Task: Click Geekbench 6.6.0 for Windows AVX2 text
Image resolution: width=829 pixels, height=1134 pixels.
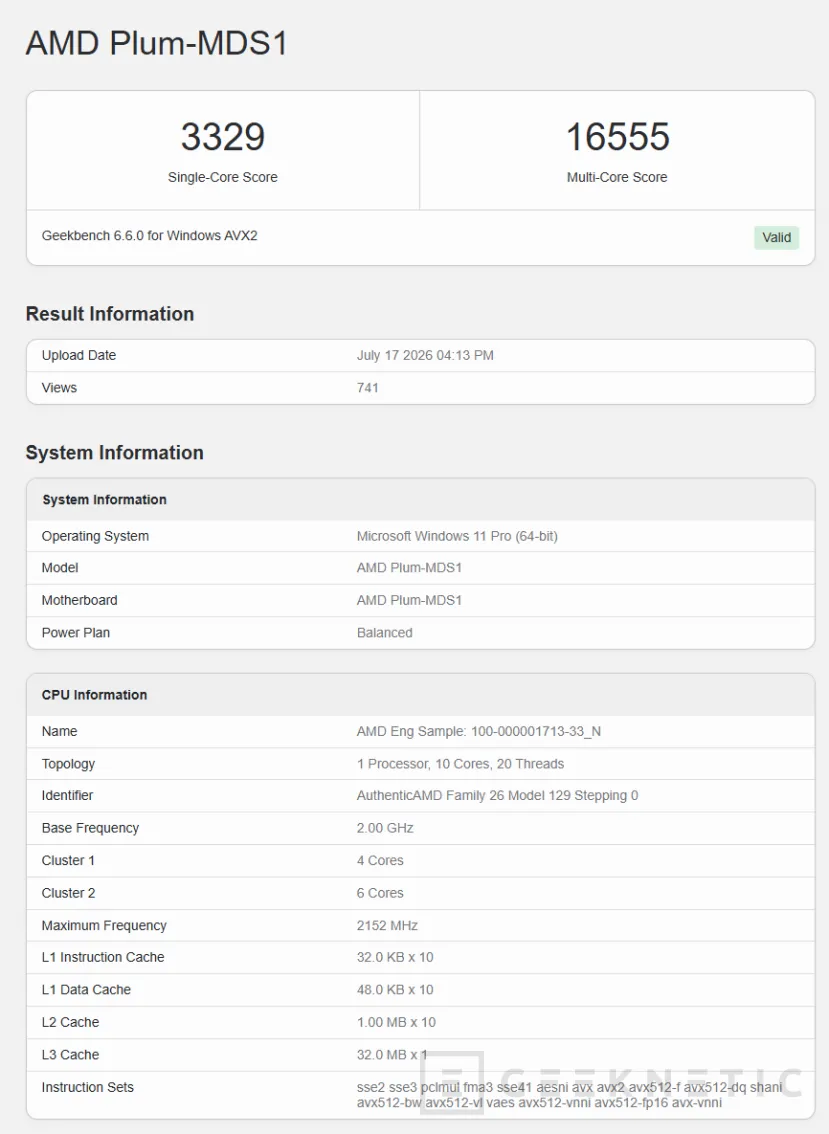Action: tap(150, 236)
